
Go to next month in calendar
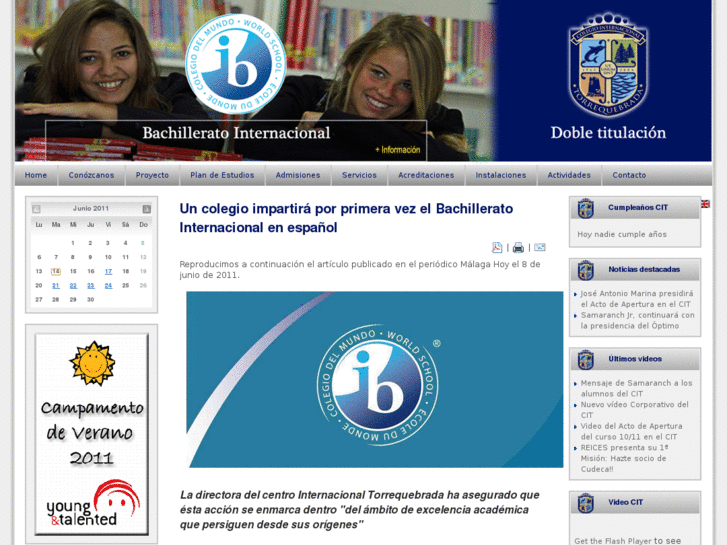click(x=147, y=209)
